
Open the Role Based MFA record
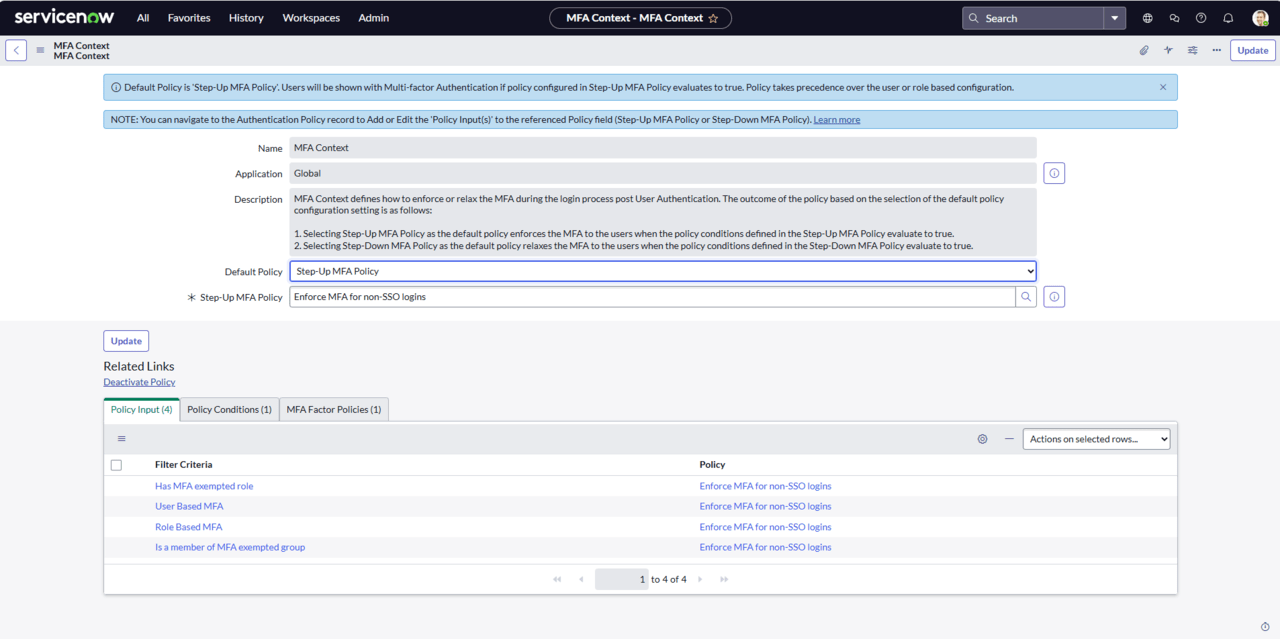188,527
